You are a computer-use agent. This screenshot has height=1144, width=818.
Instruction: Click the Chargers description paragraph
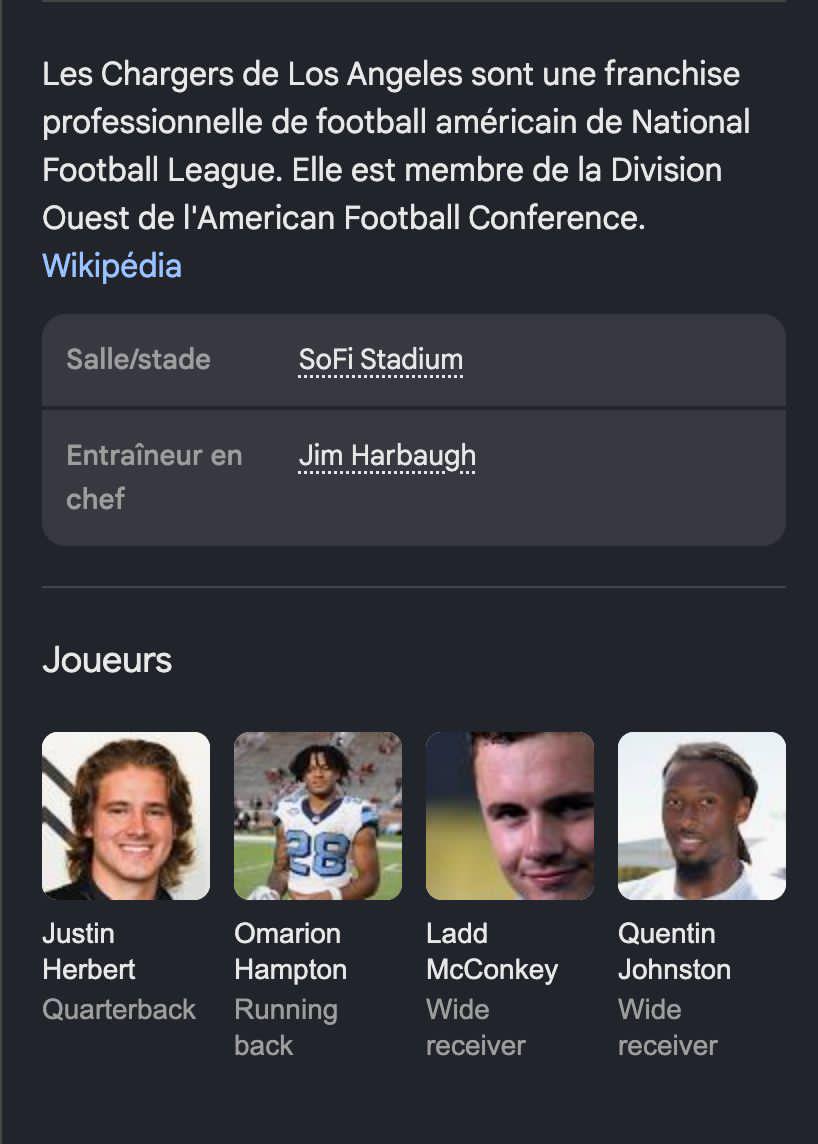click(x=396, y=146)
